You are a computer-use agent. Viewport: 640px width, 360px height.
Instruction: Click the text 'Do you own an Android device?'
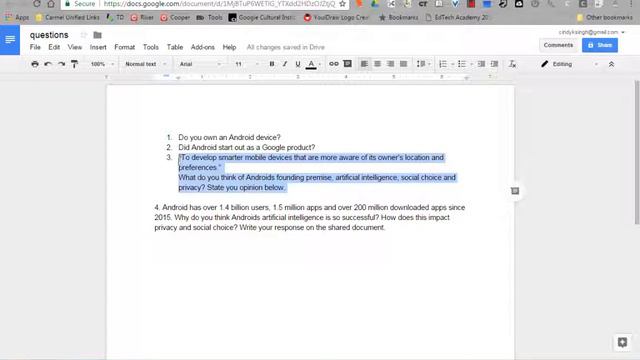(229, 138)
